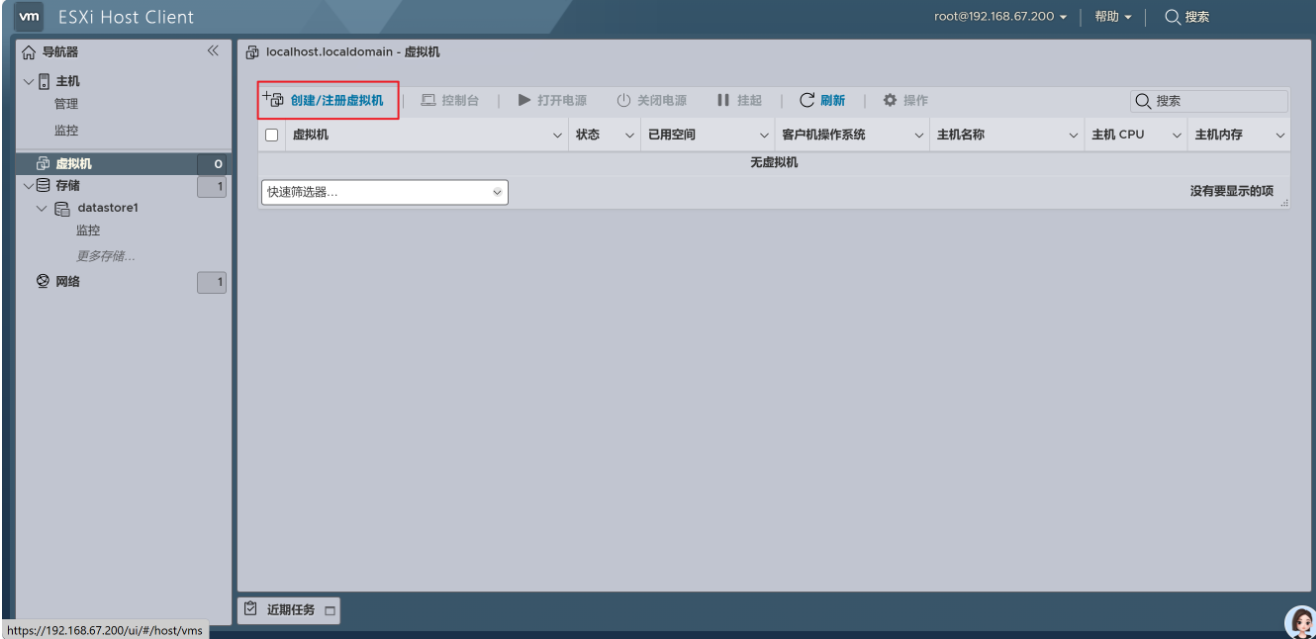Screen dimensions: 1316x639
Task: Click the Power Off icon in toolbar
Action: [x=623, y=100]
